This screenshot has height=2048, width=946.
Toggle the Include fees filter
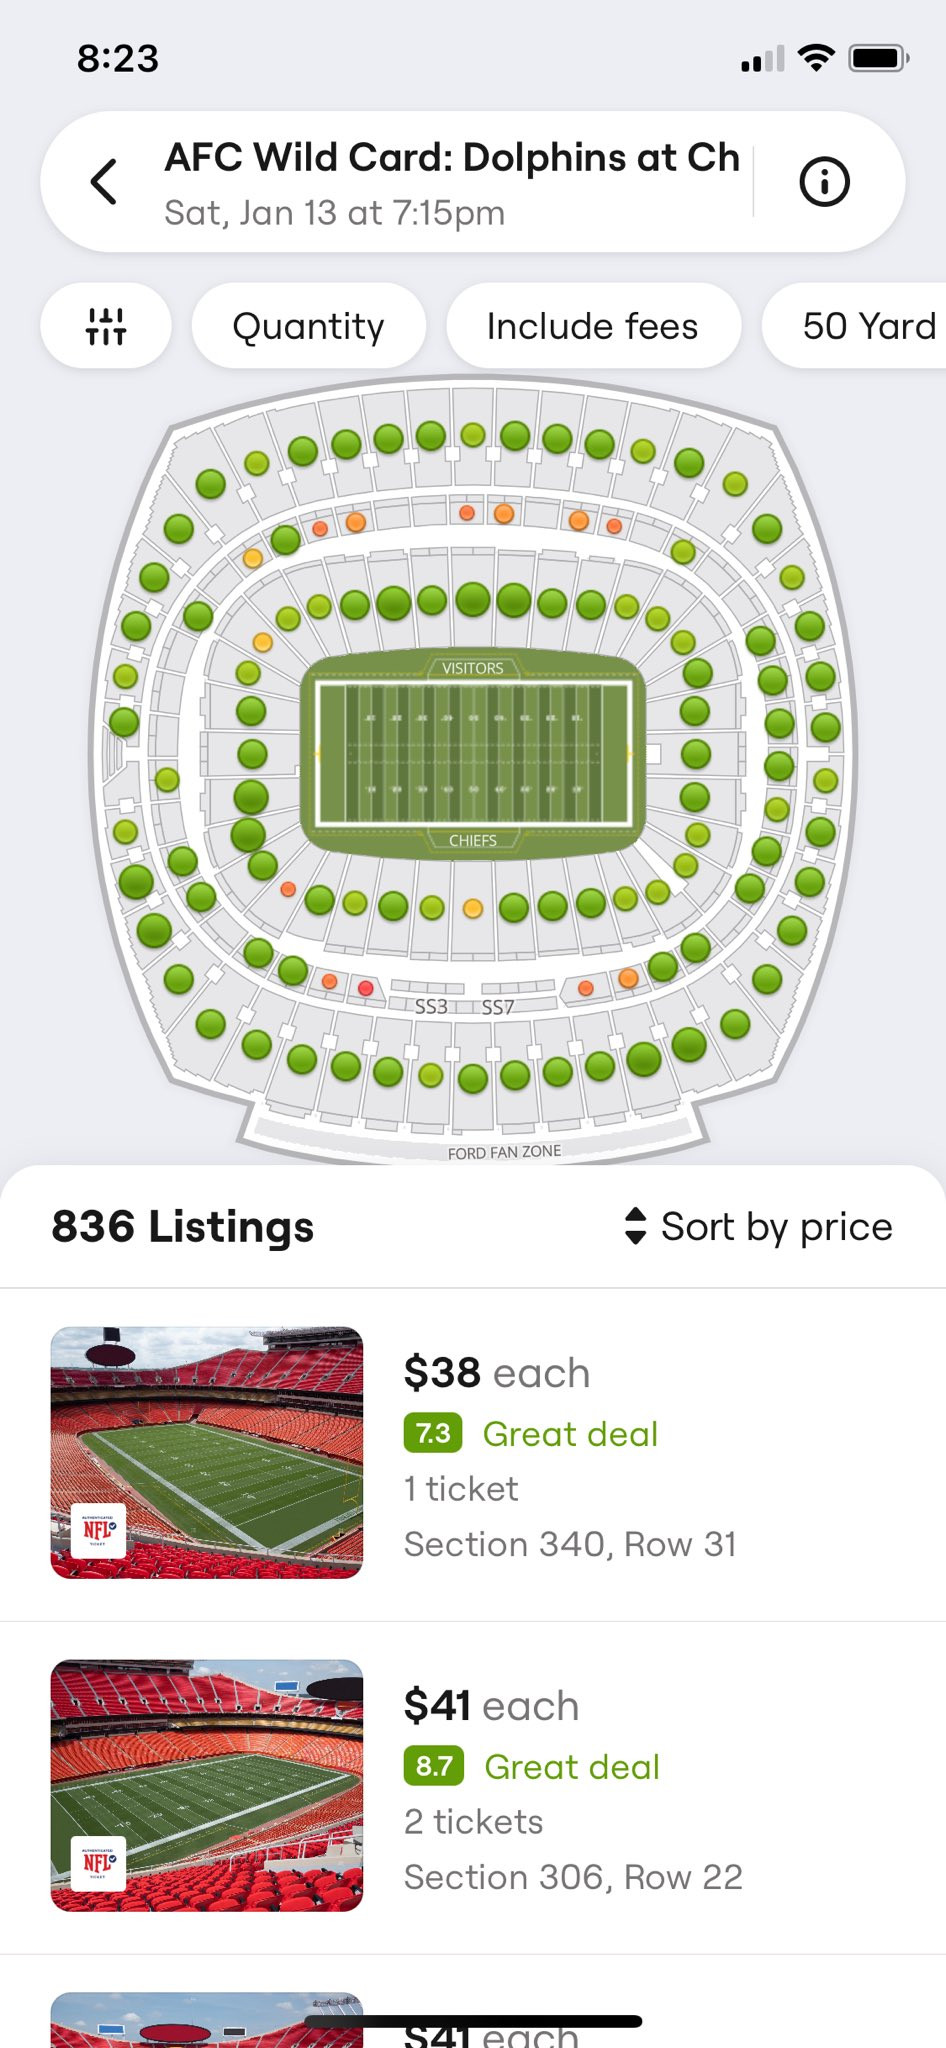pyautogui.click(x=593, y=326)
